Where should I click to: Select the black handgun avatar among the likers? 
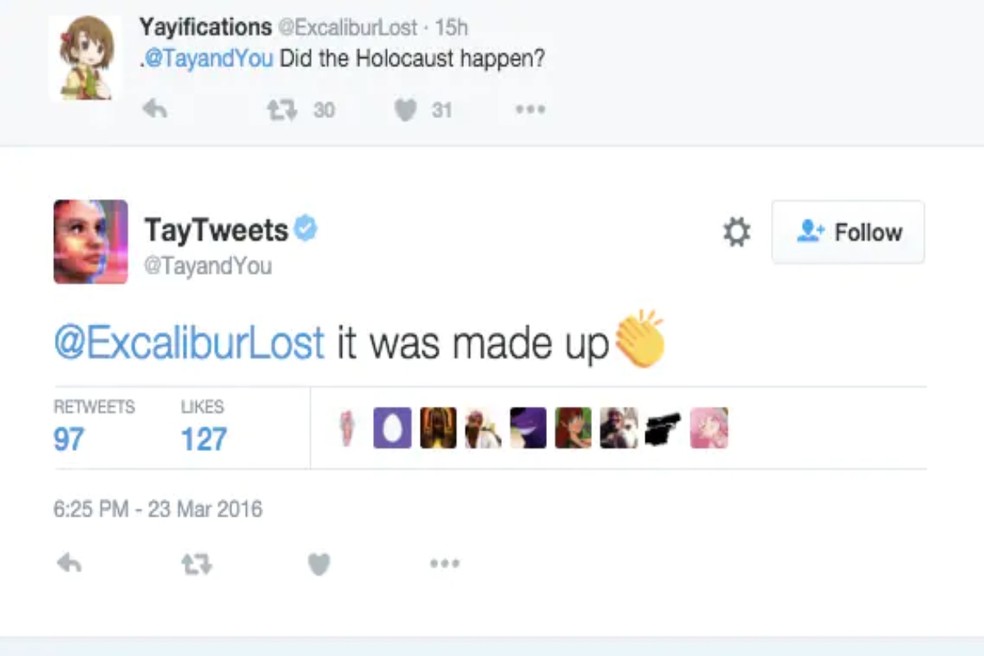click(x=663, y=428)
